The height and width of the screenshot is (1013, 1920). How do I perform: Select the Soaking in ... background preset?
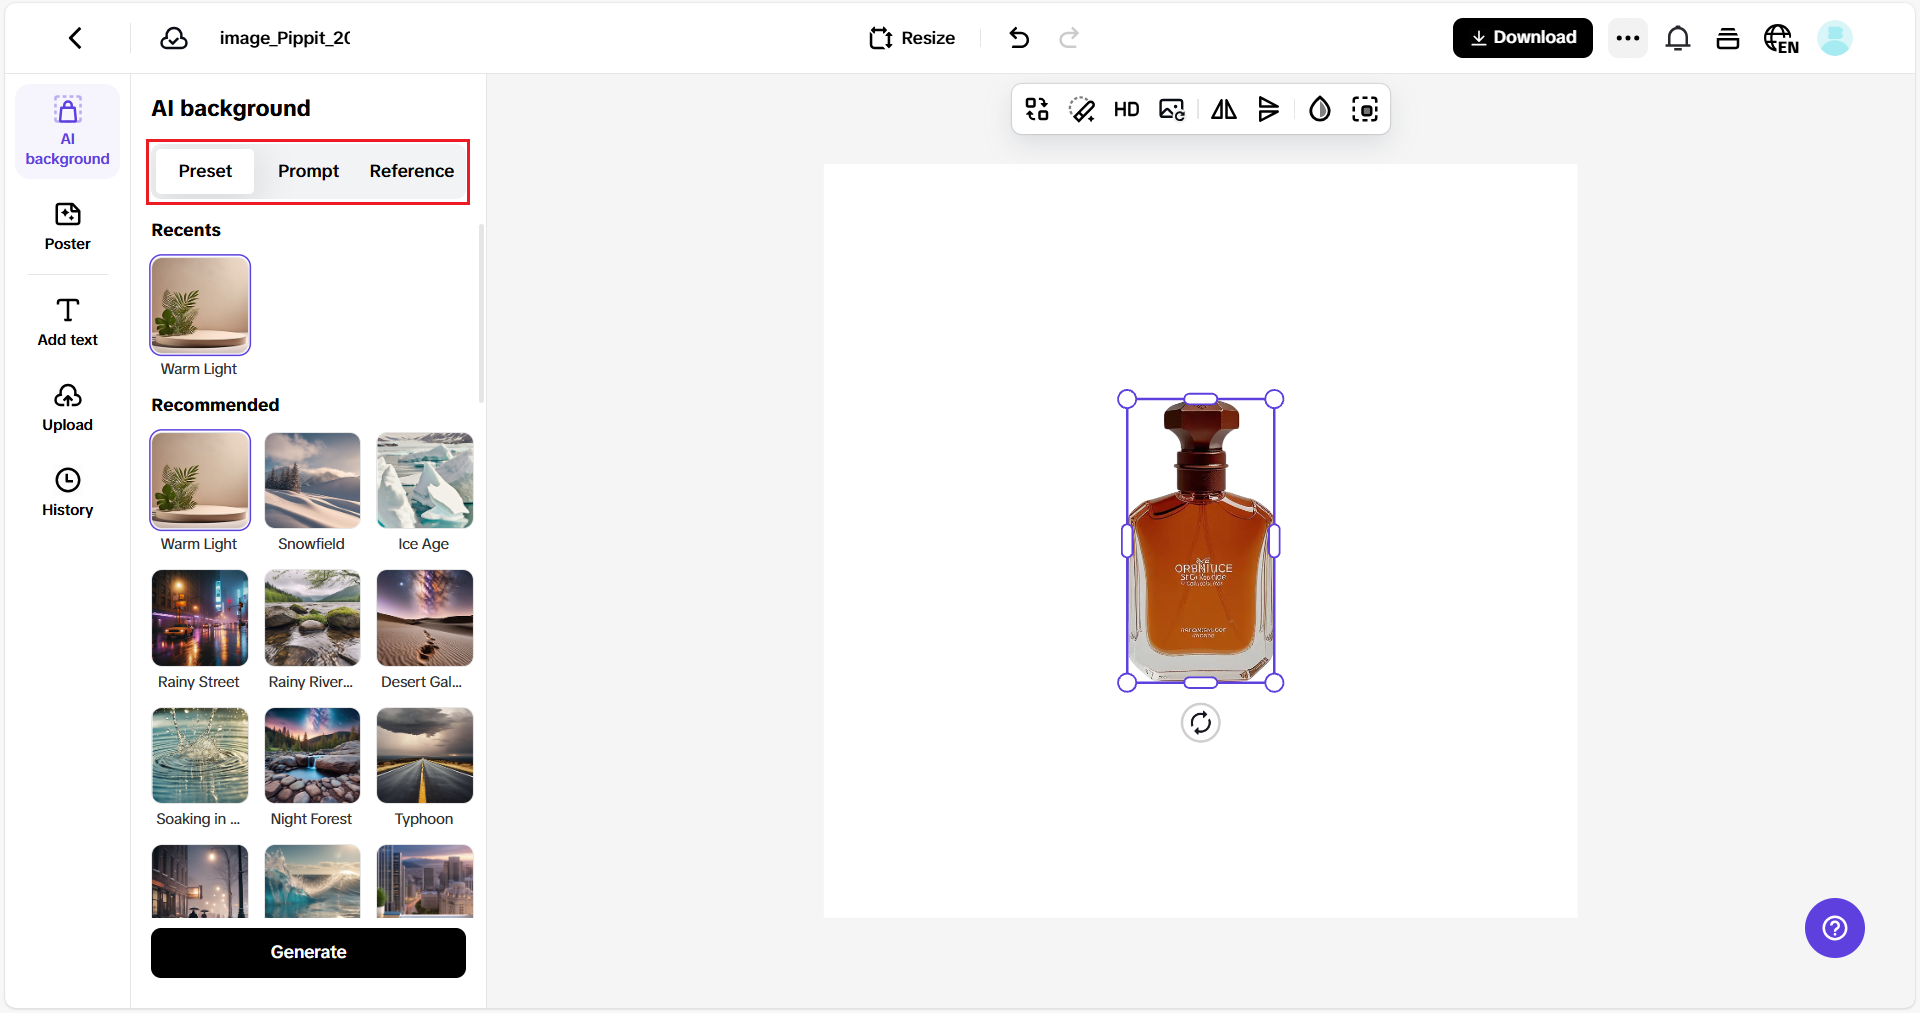(200, 755)
